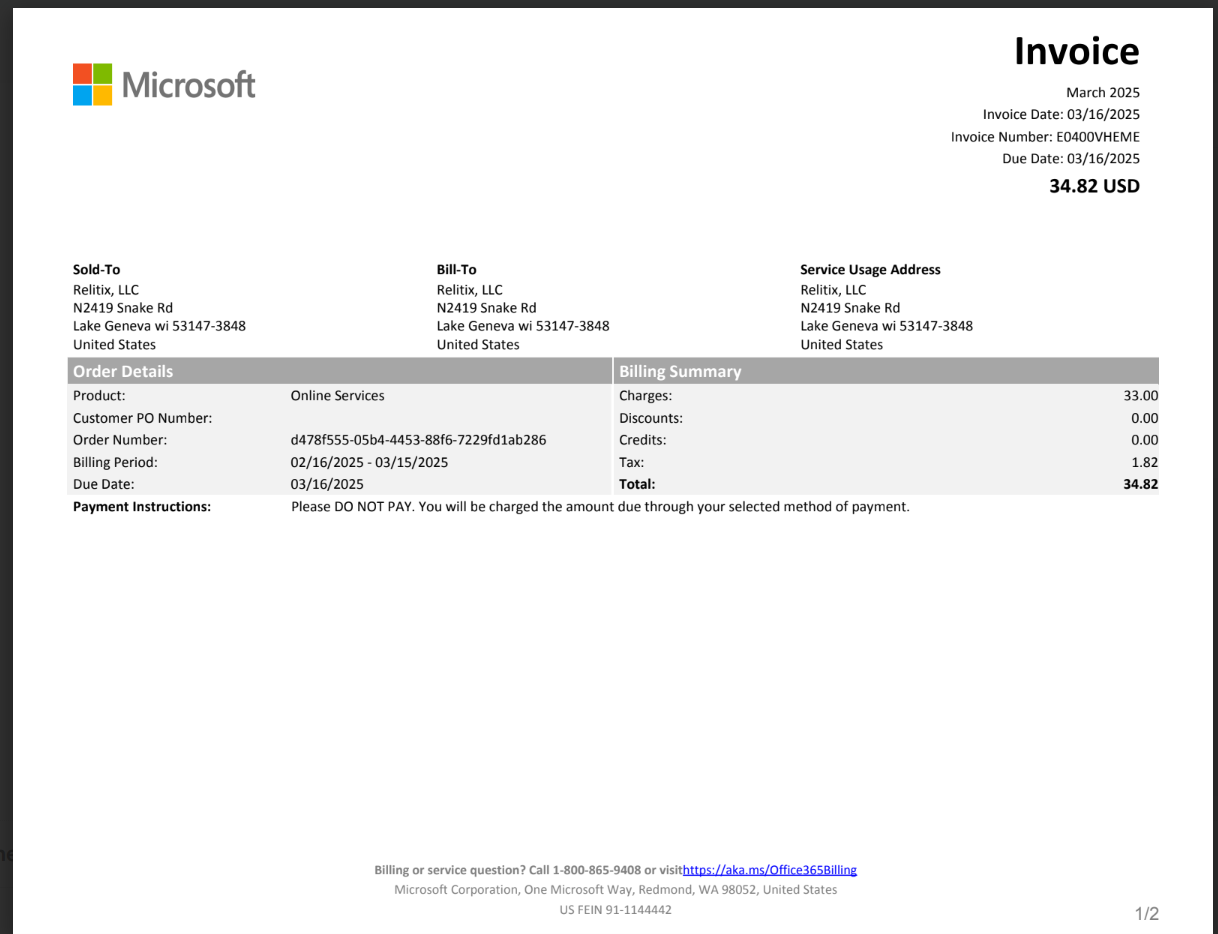
Task: Click the Billing Period label
Action: coord(116,462)
